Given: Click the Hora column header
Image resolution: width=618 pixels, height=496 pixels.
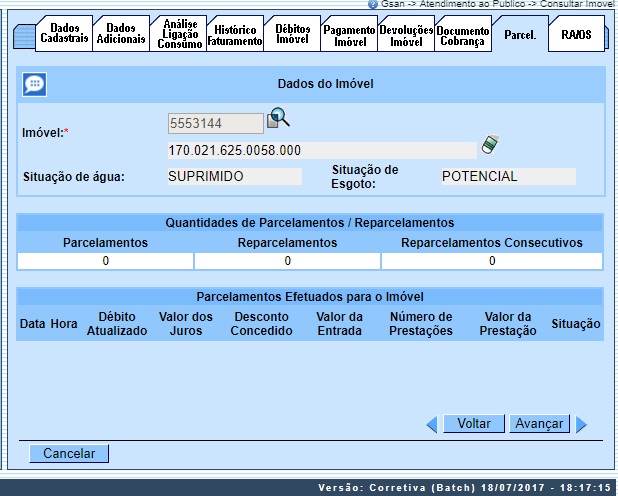Looking at the screenshot, I should (64, 324).
